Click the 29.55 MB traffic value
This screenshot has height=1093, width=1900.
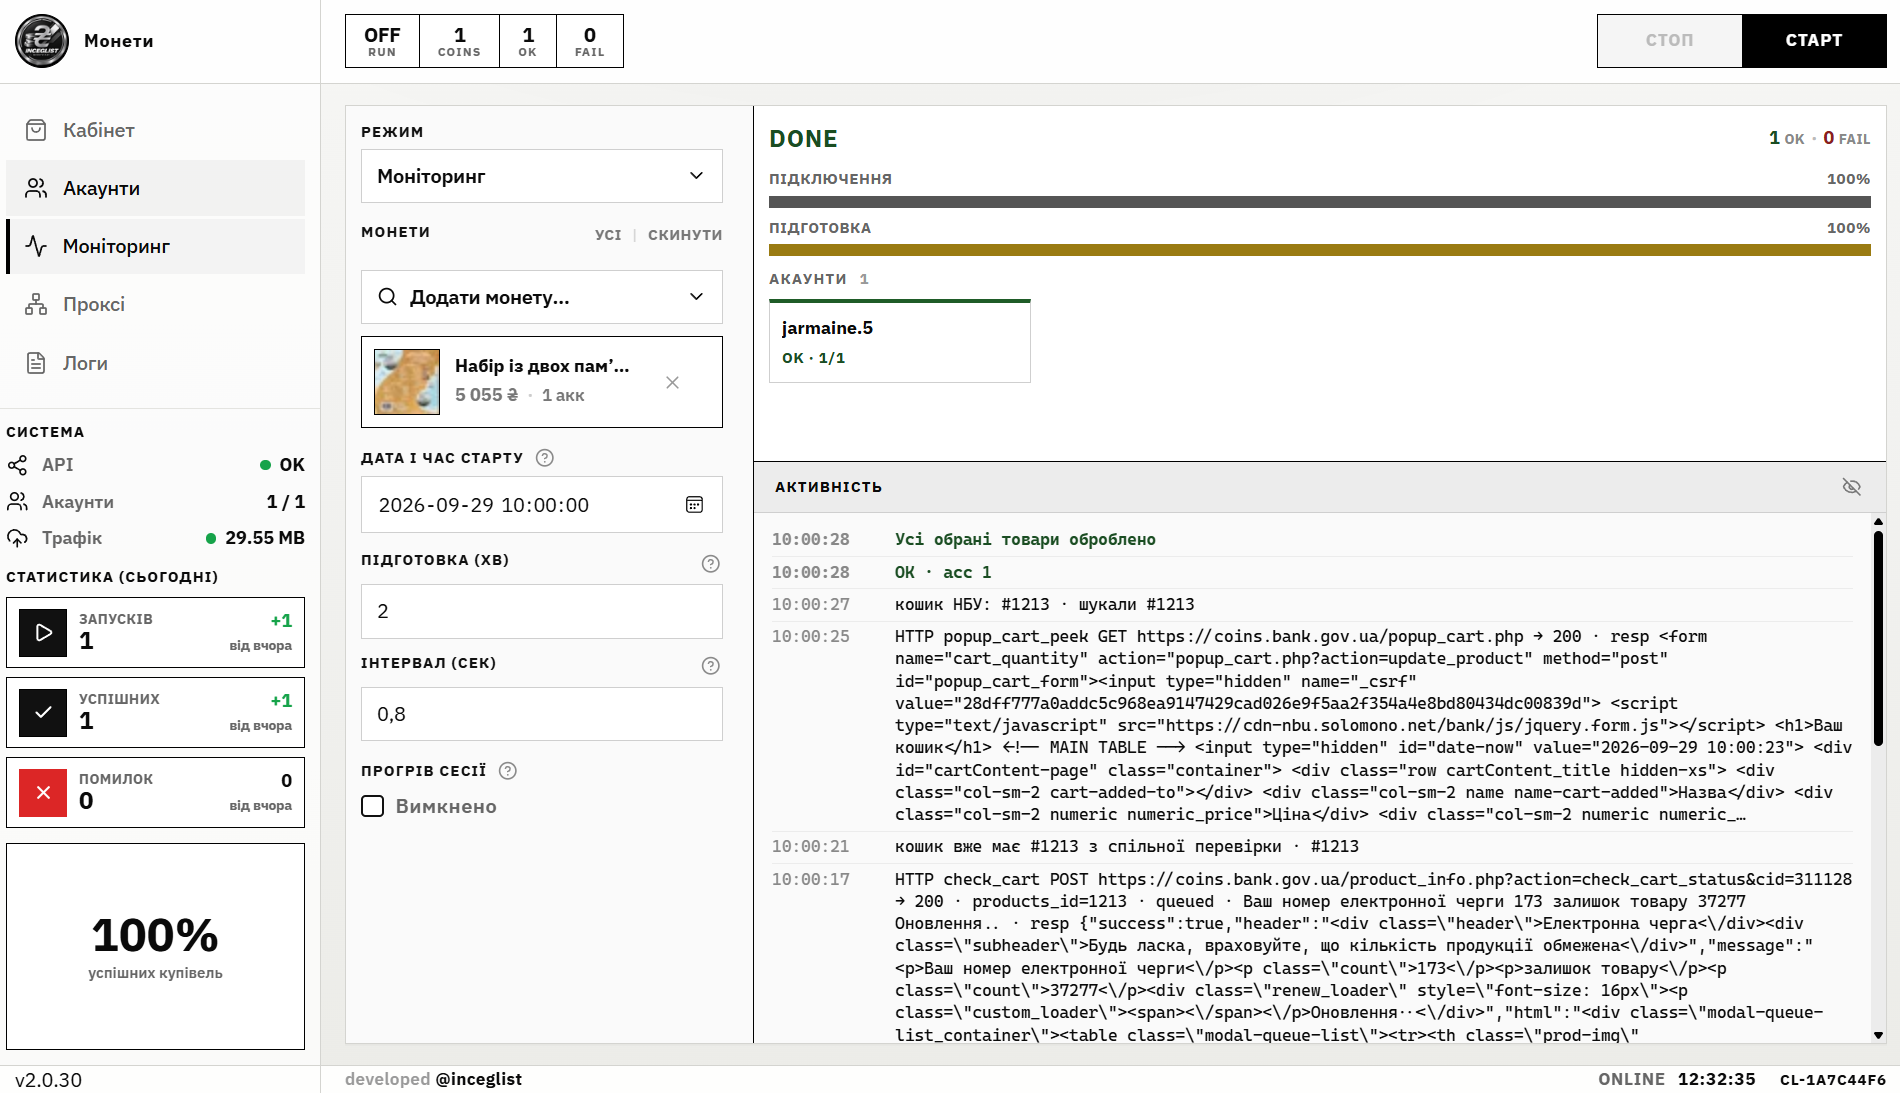265,538
